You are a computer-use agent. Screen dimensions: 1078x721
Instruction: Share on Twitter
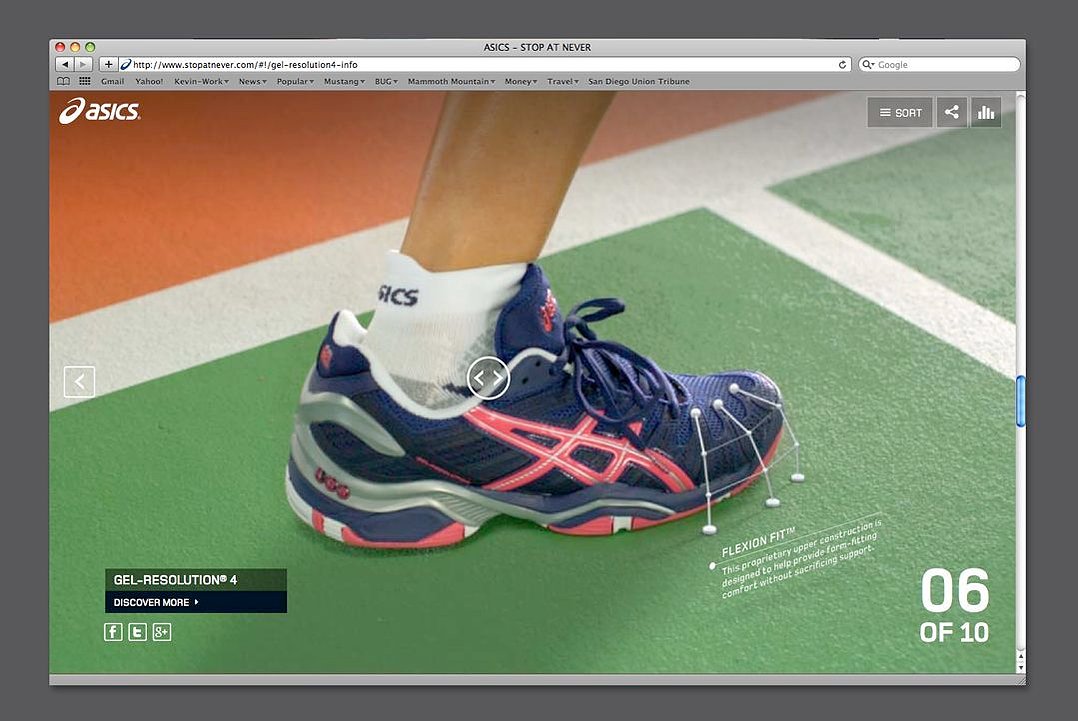point(138,632)
